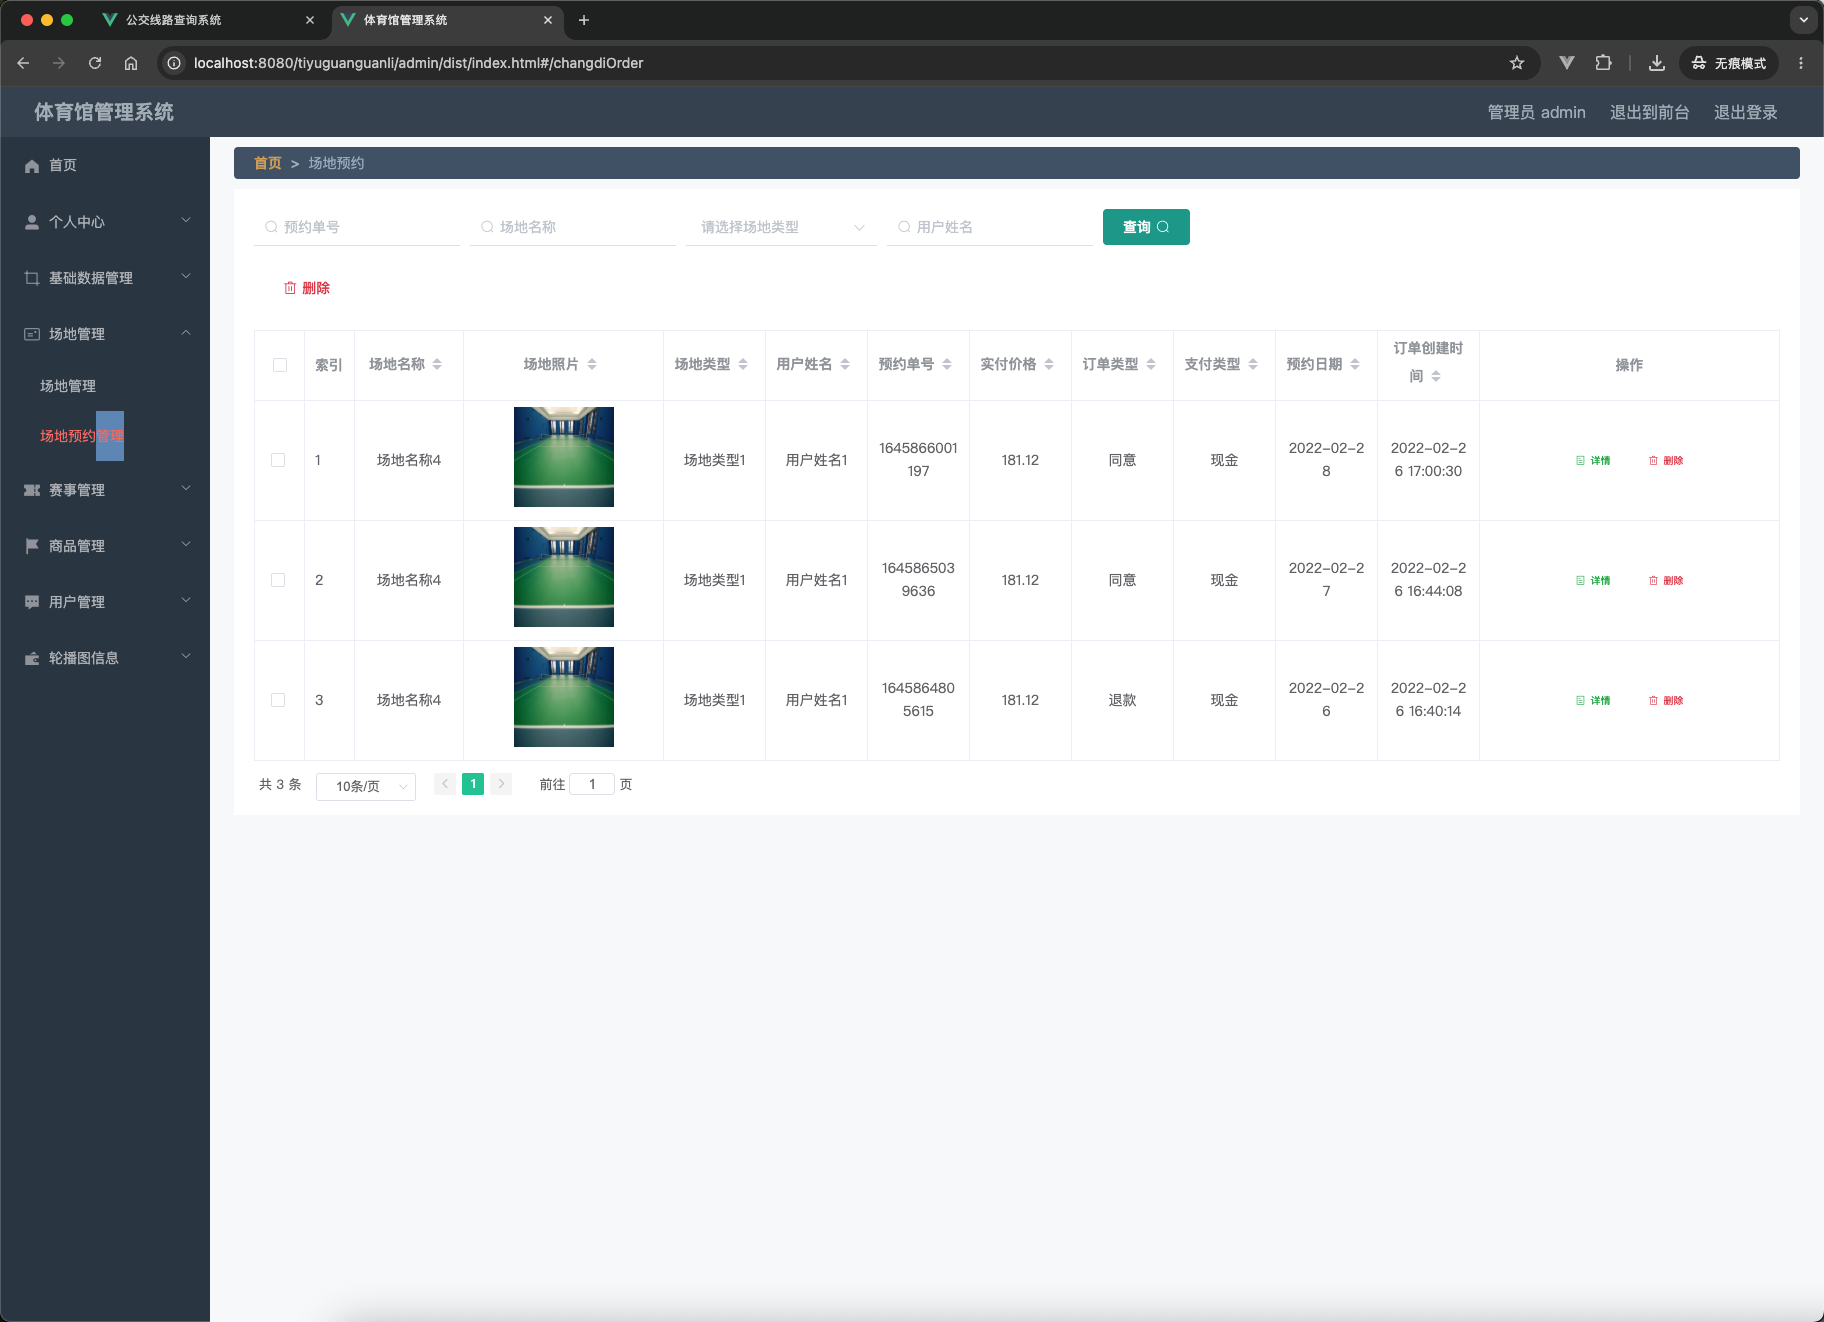Sort by 场地类型 column arrows
The image size is (1824, 1322).
(x=743, y=364)
